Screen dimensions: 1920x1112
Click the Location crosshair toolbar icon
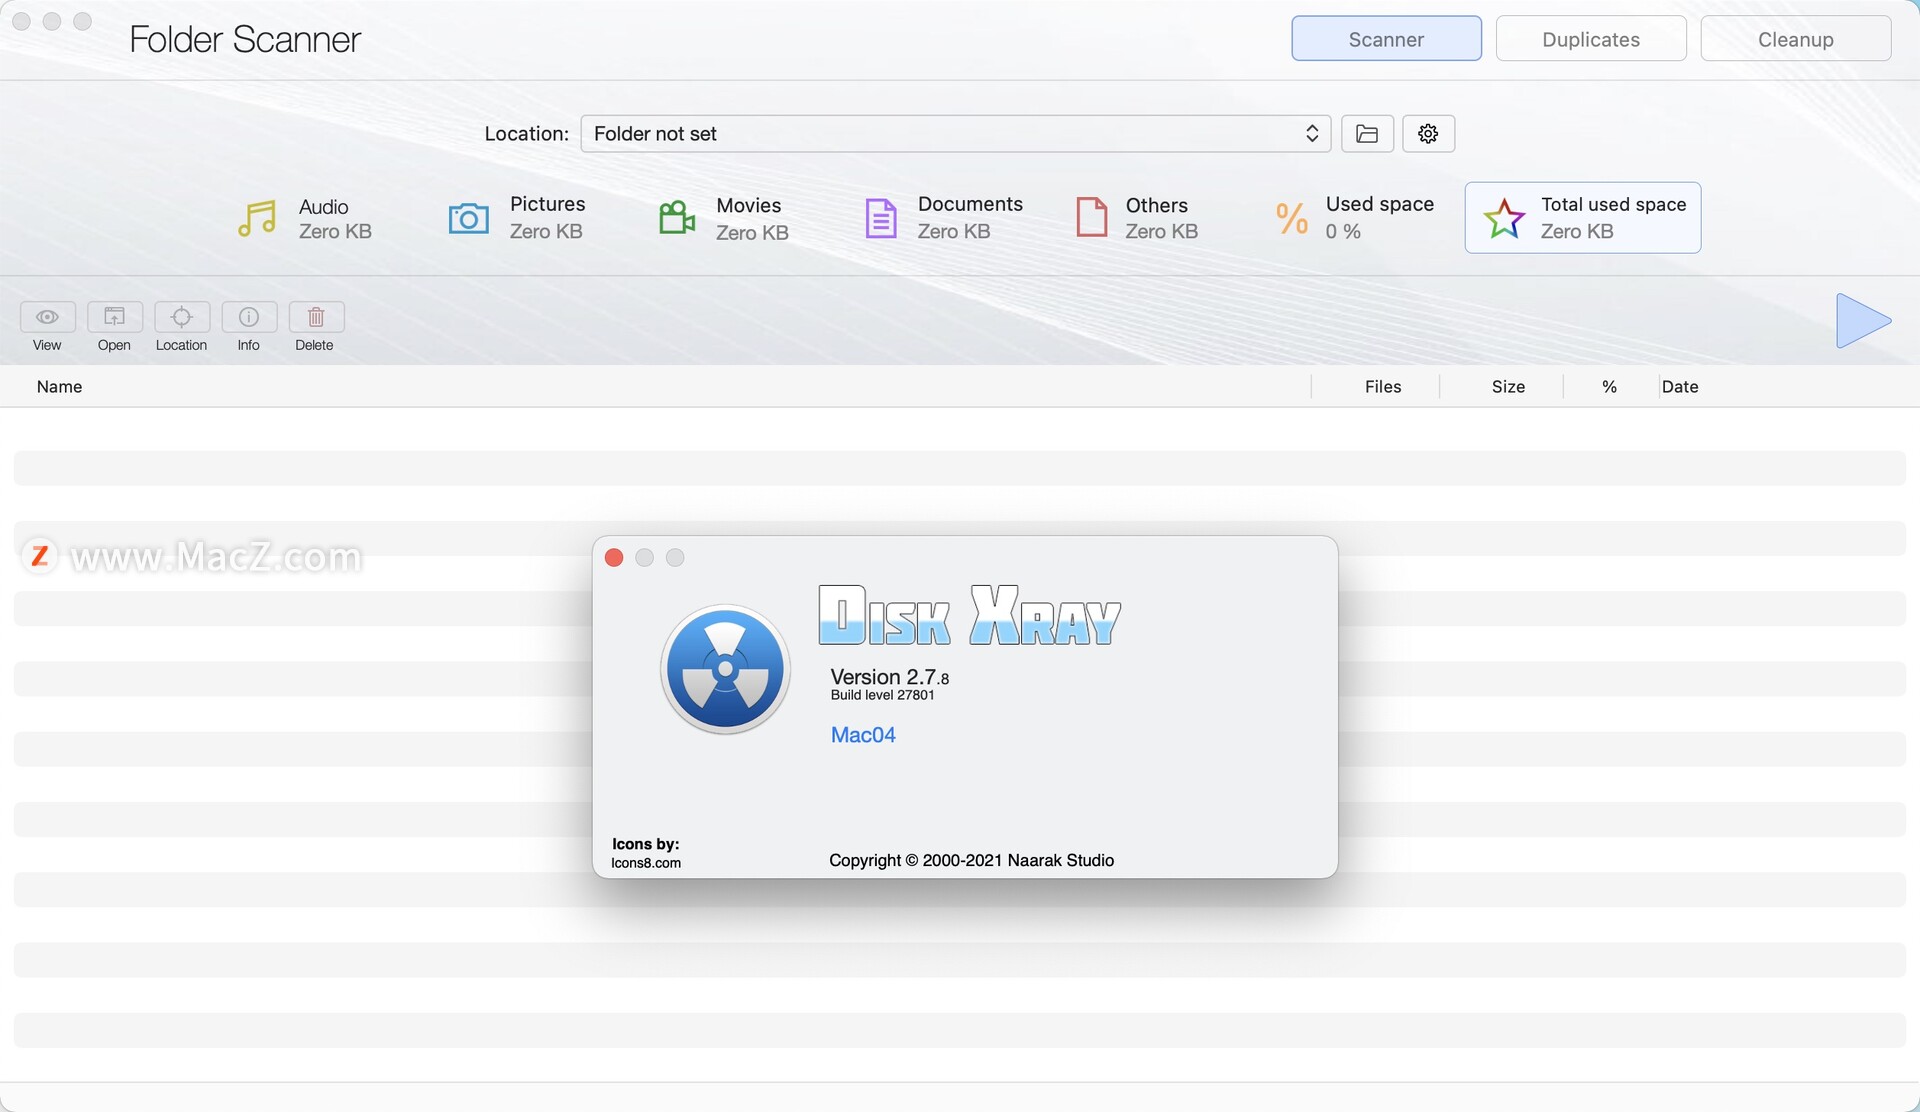181,317
